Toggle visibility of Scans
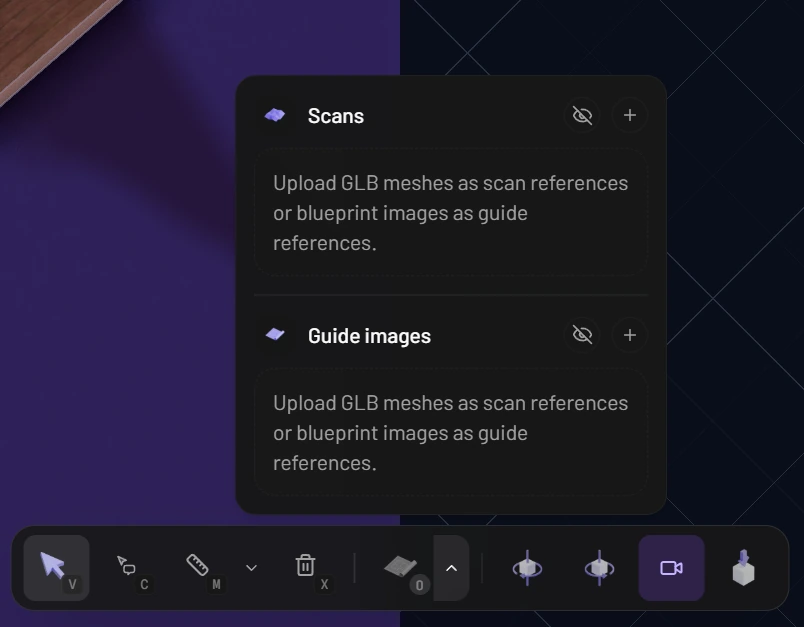Screen dimensions: 804x627 pyautogui.click(x=582, y=115)
